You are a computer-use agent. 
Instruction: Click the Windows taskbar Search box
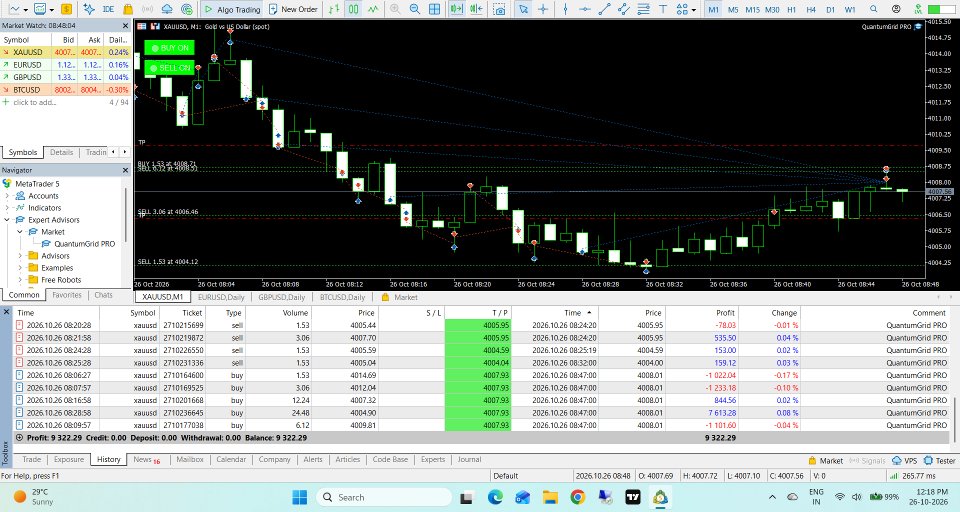click(384, 497)
